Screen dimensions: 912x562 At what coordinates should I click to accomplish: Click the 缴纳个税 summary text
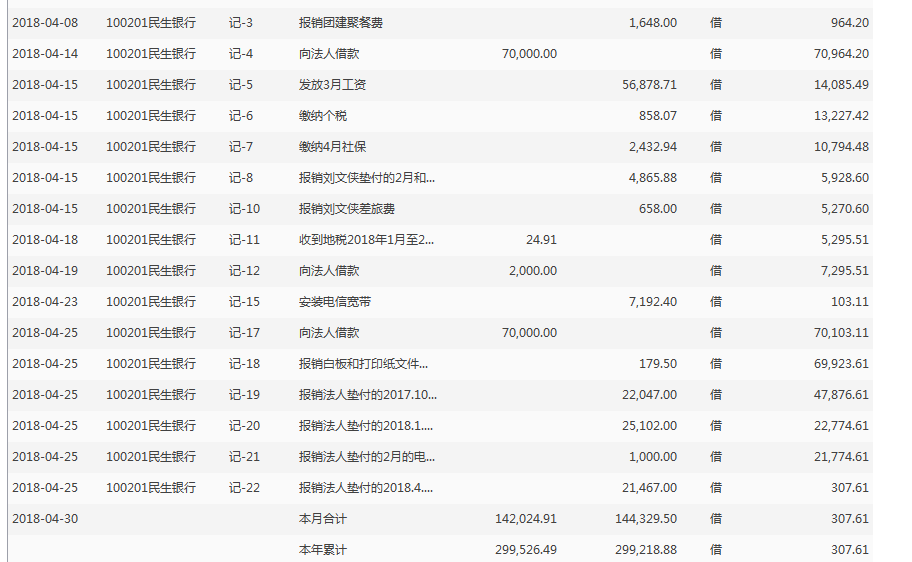[x=322, y=116]
